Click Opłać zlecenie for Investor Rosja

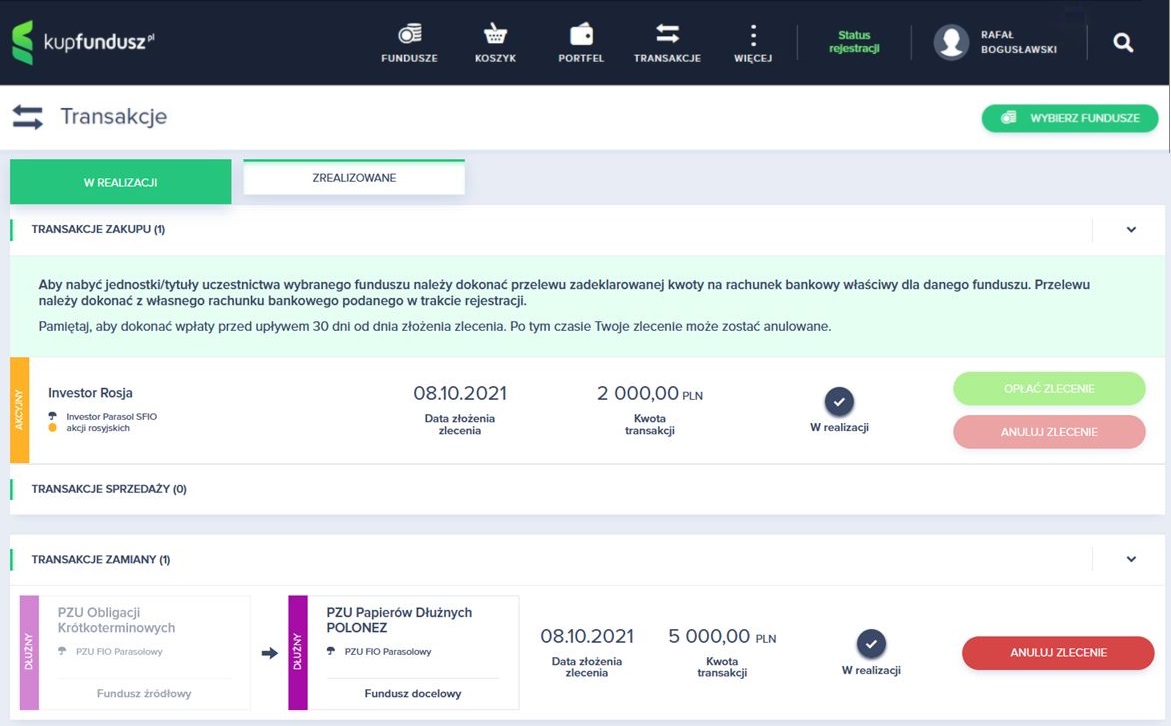[1049, 388]
